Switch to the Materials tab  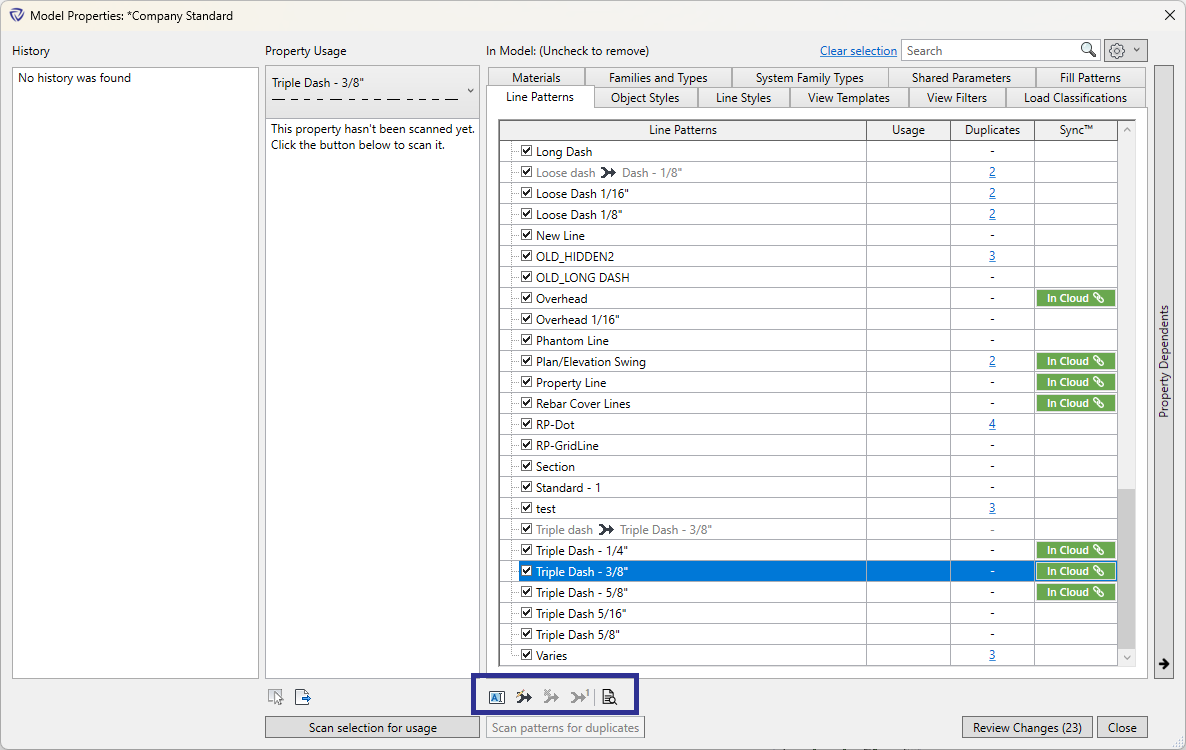pyautogui.click(x=536, y=77)
